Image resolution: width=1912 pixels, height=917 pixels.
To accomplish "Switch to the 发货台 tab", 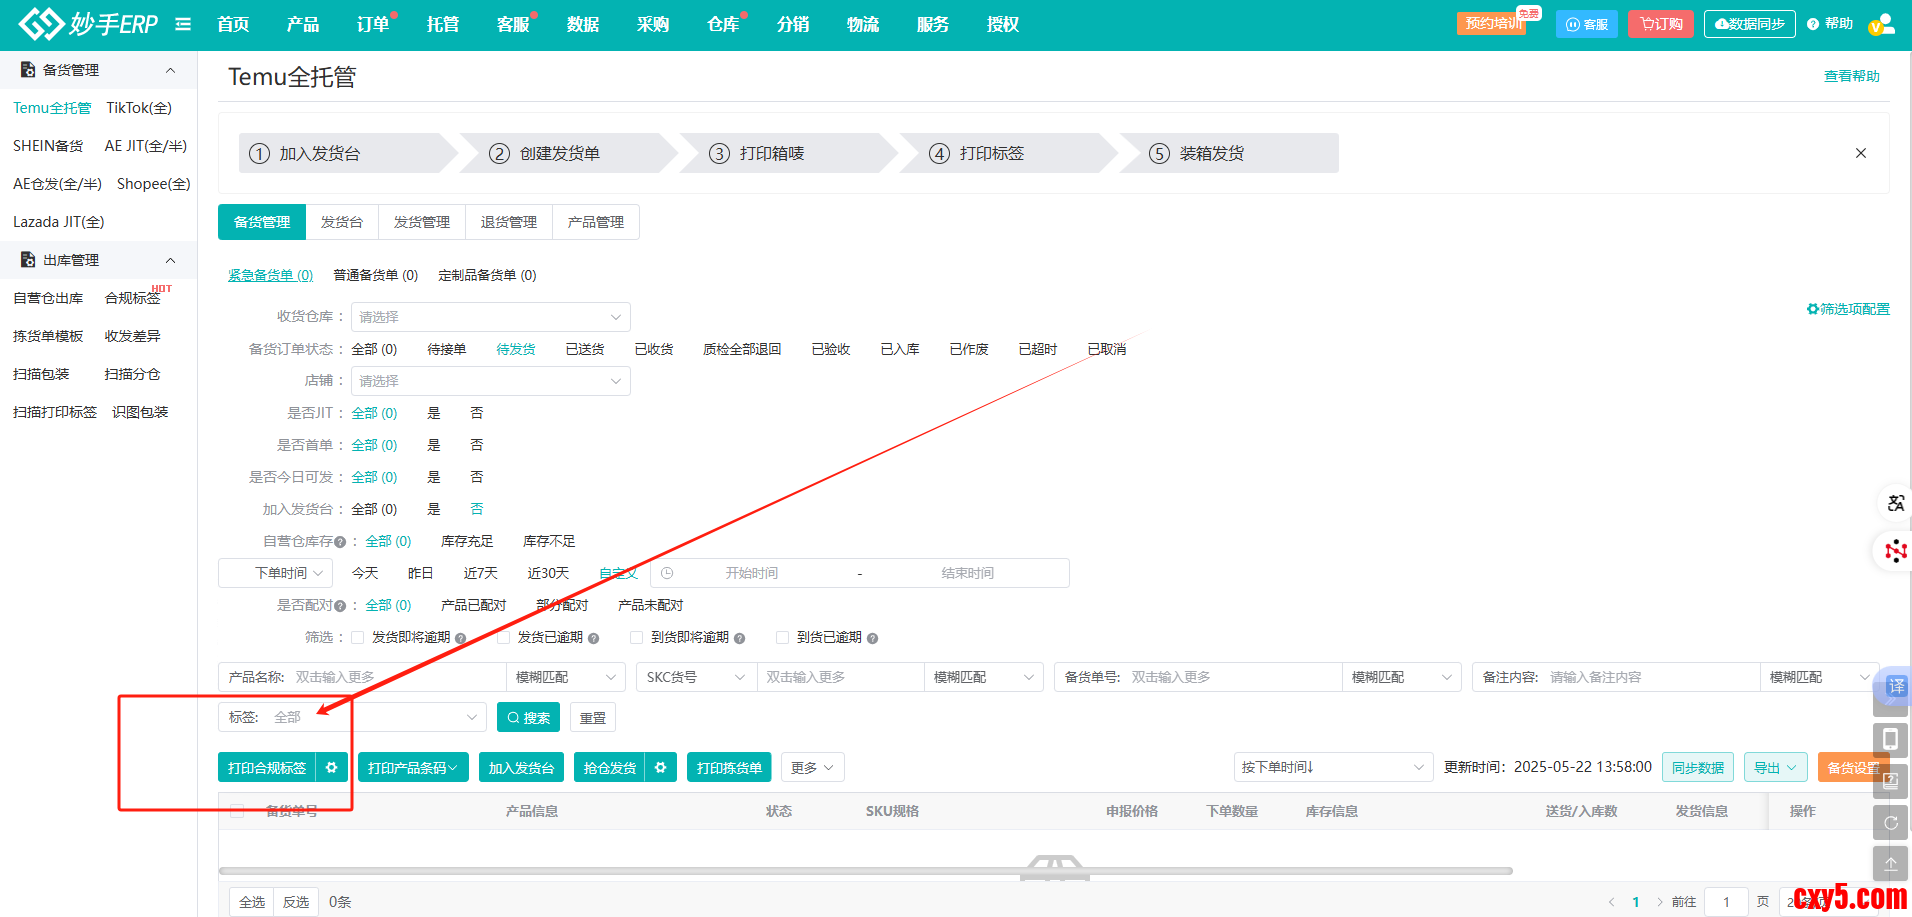I will [x=341, y=222].
